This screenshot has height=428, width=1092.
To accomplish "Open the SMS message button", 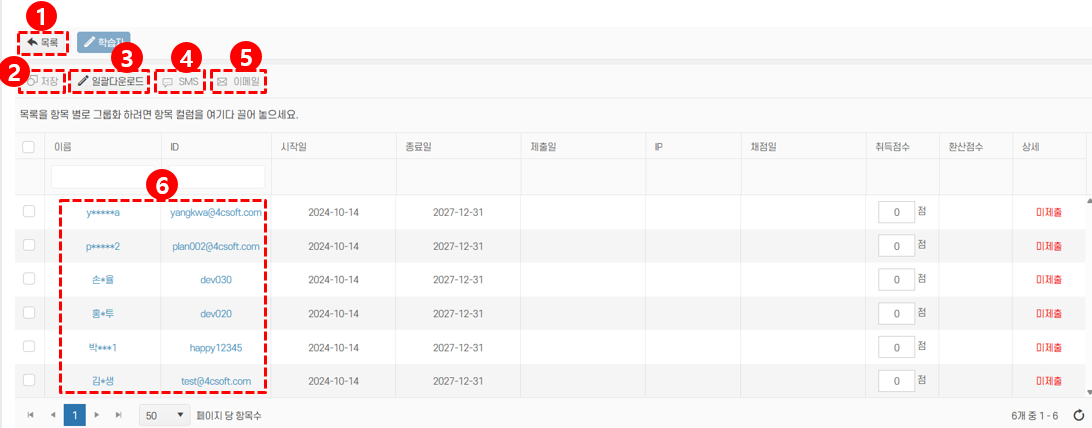I will pos(180,81).
